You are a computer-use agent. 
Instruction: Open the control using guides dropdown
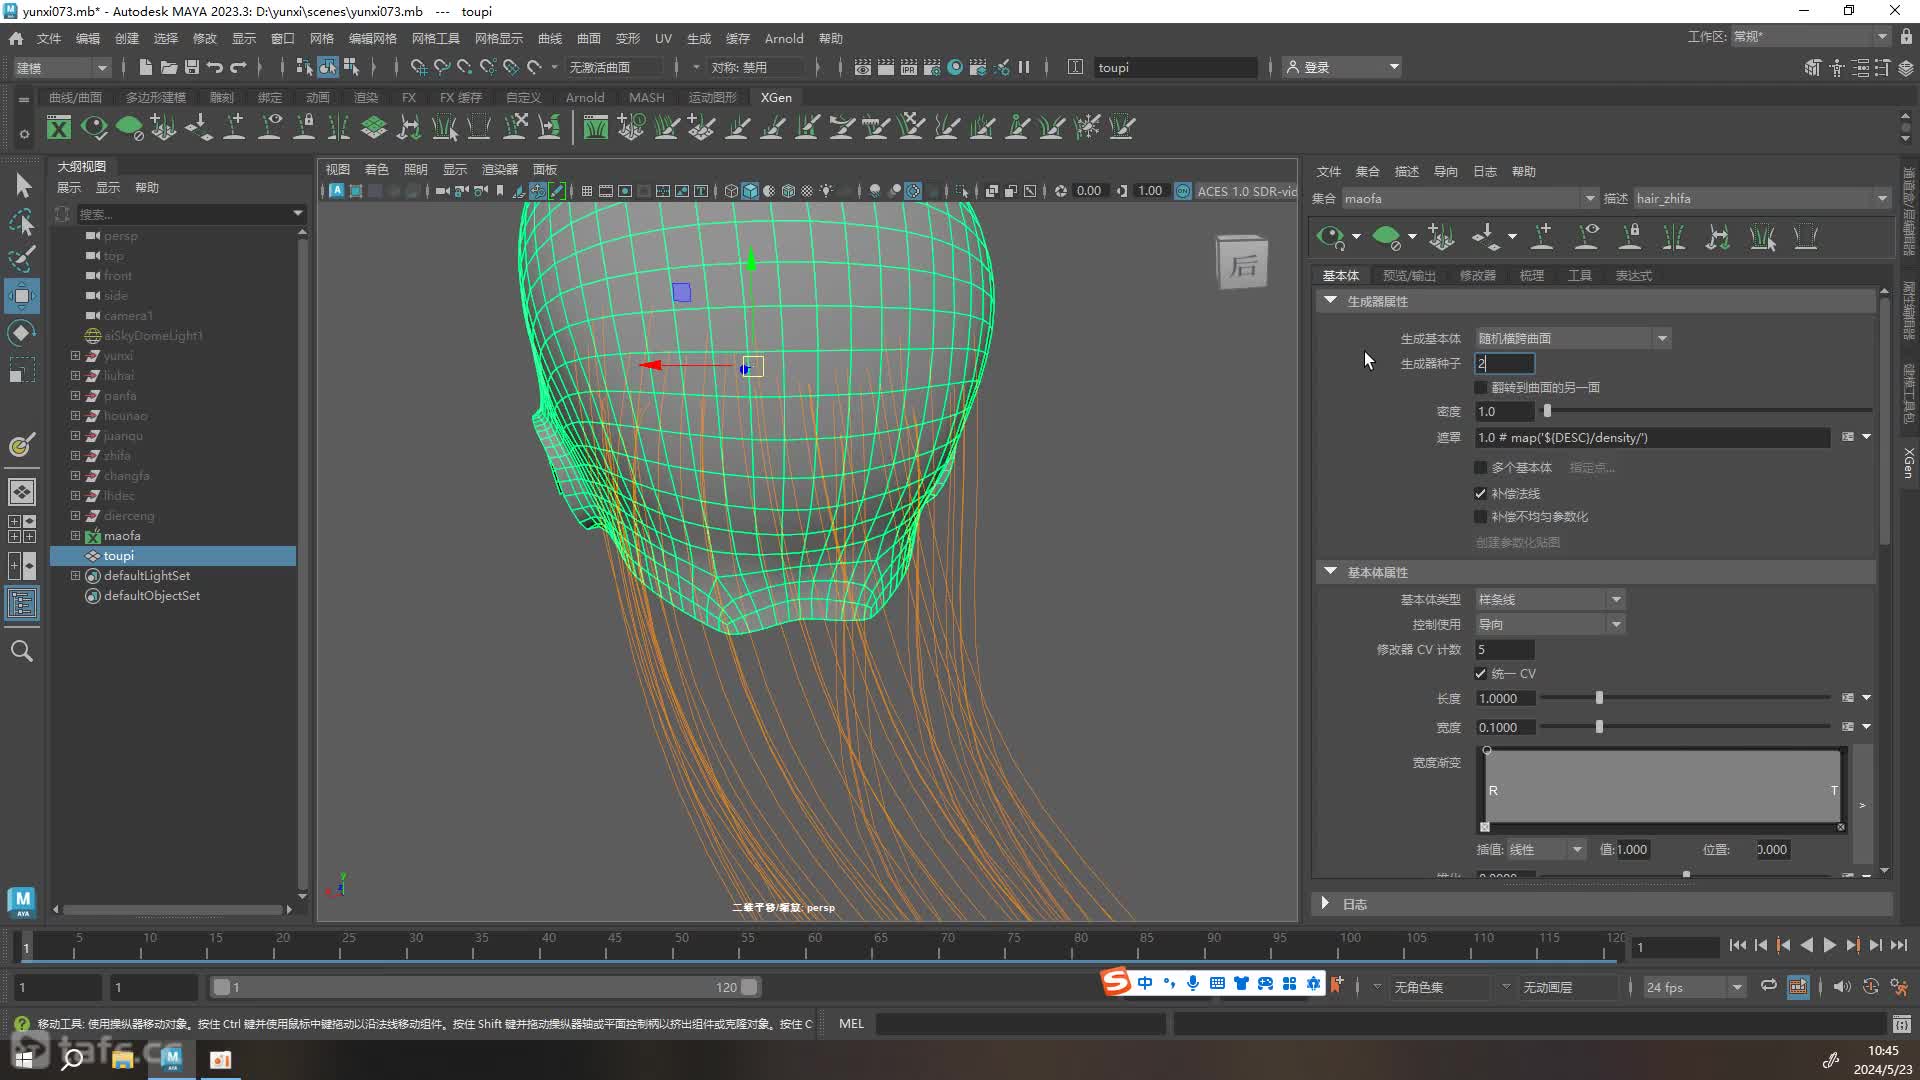(1549, 624)
